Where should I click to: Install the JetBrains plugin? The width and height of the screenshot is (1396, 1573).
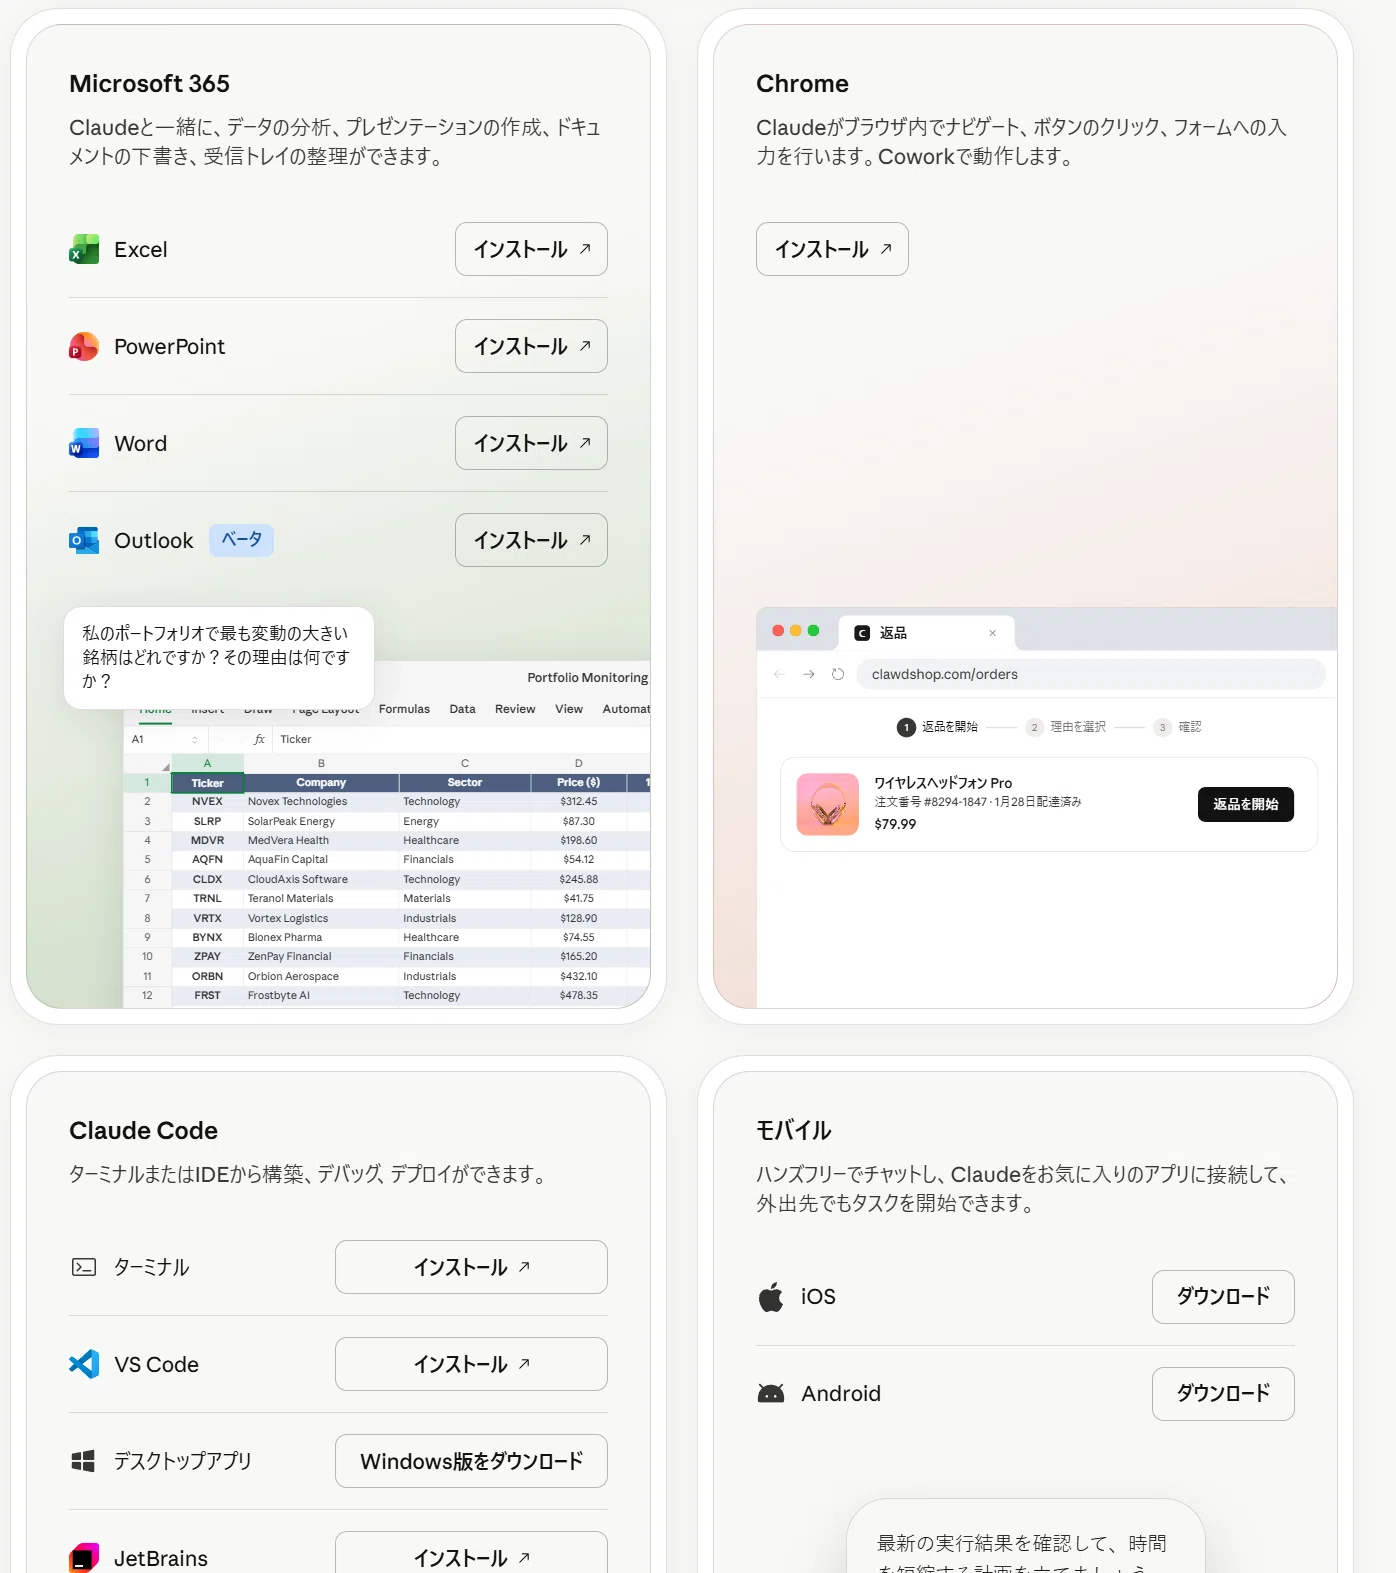pyautogui.click(x=471, y=1553)
